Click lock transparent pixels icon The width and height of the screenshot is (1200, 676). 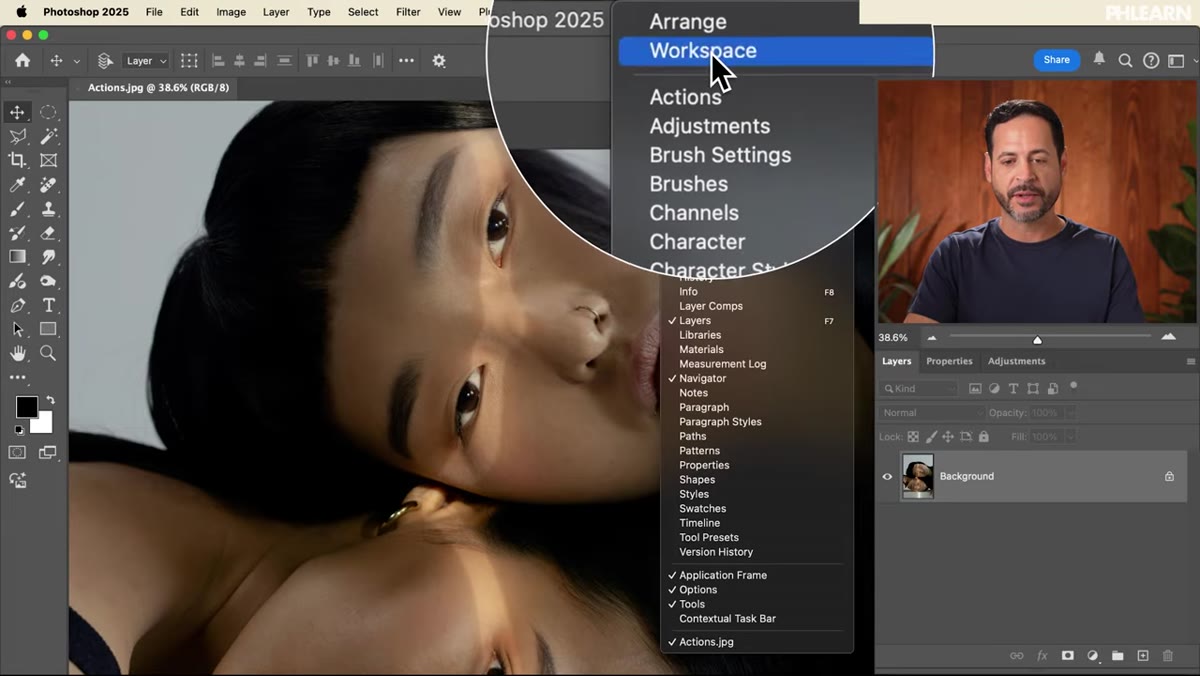point(913,437)
